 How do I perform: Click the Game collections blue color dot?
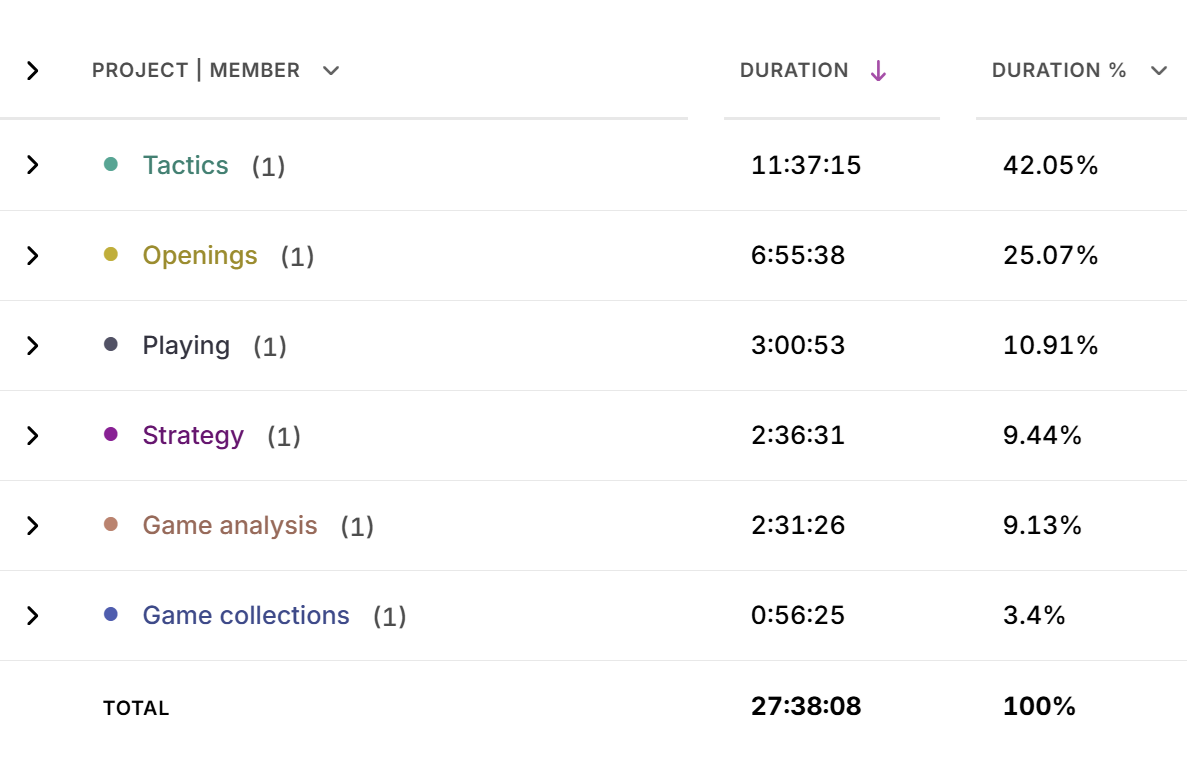coord(111,614)
